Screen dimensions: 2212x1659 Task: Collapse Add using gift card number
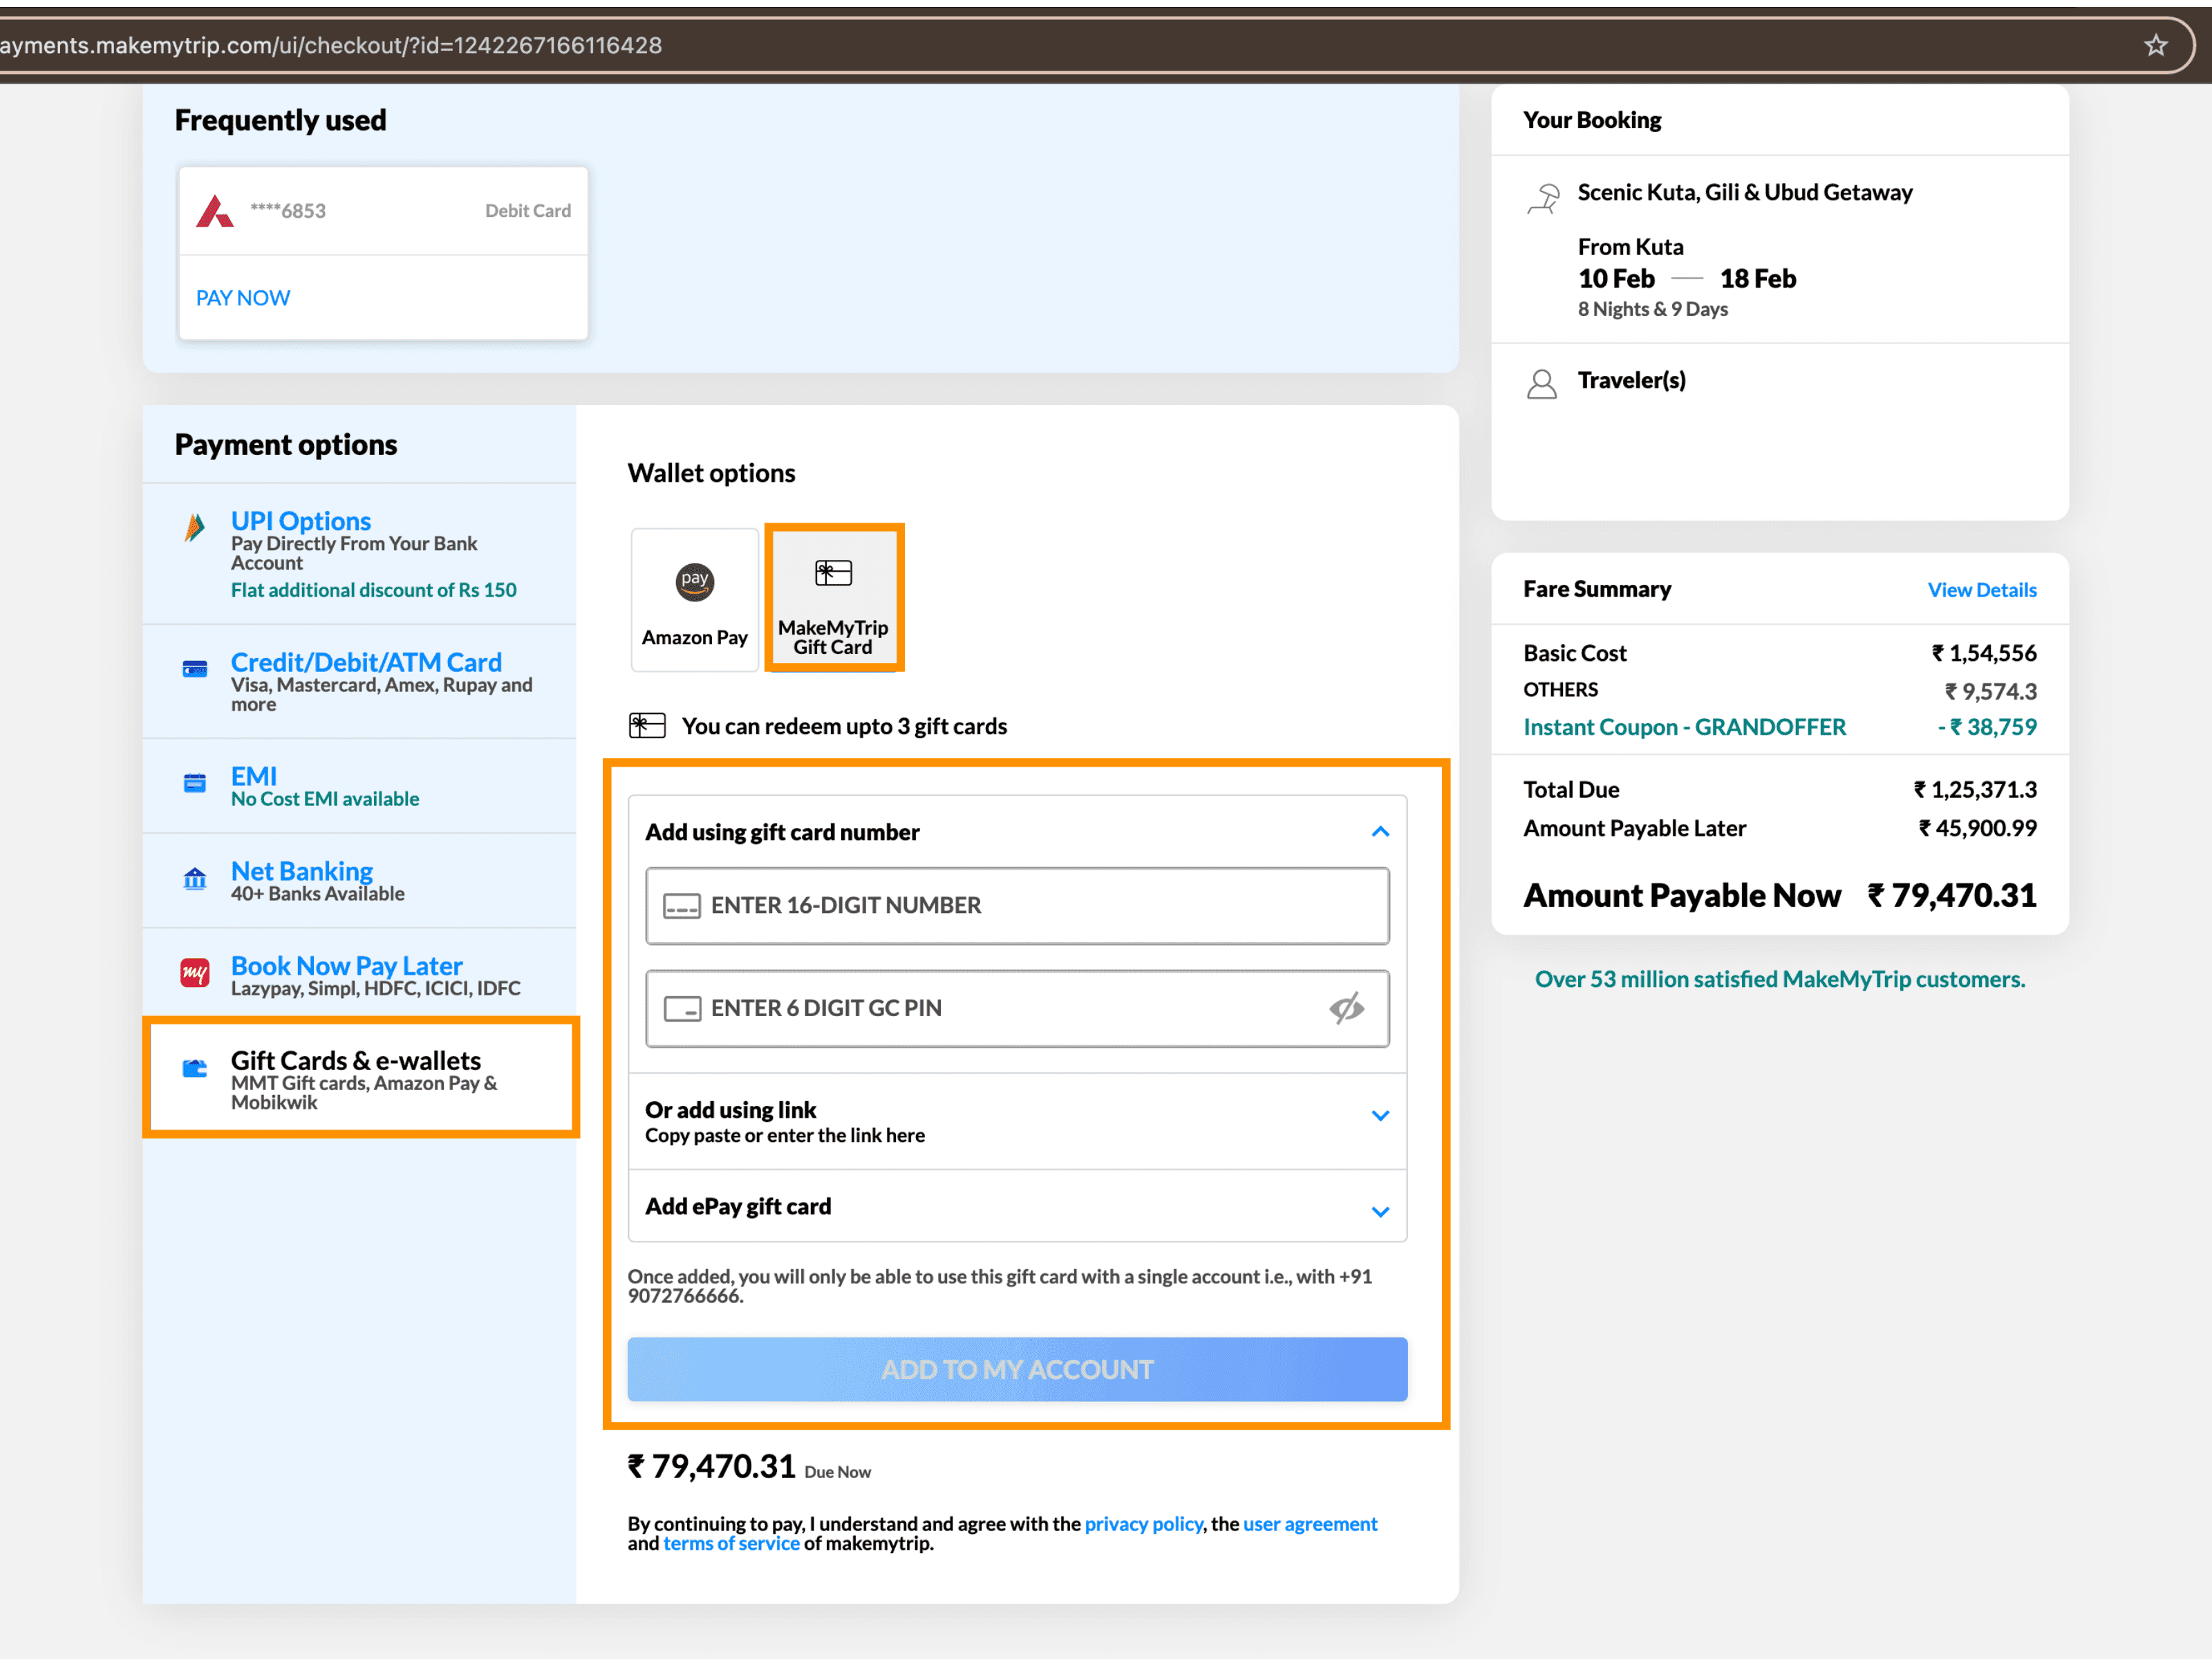1380,832
